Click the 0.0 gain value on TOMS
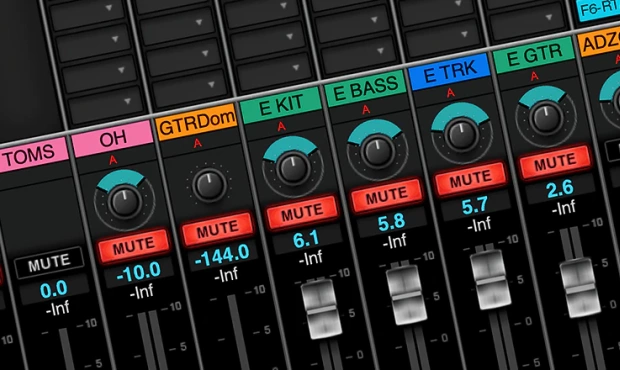This screenshot has height=370, width=620. point(54,289)
